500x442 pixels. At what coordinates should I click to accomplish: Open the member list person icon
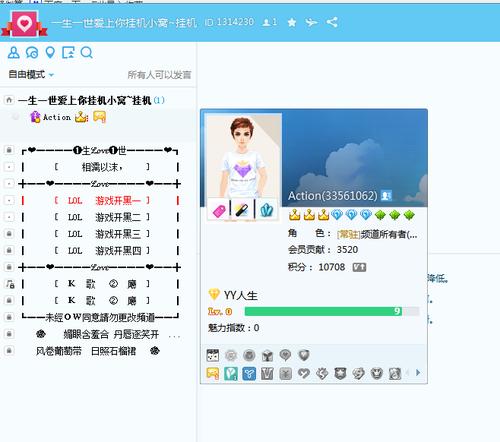(14, 53)
